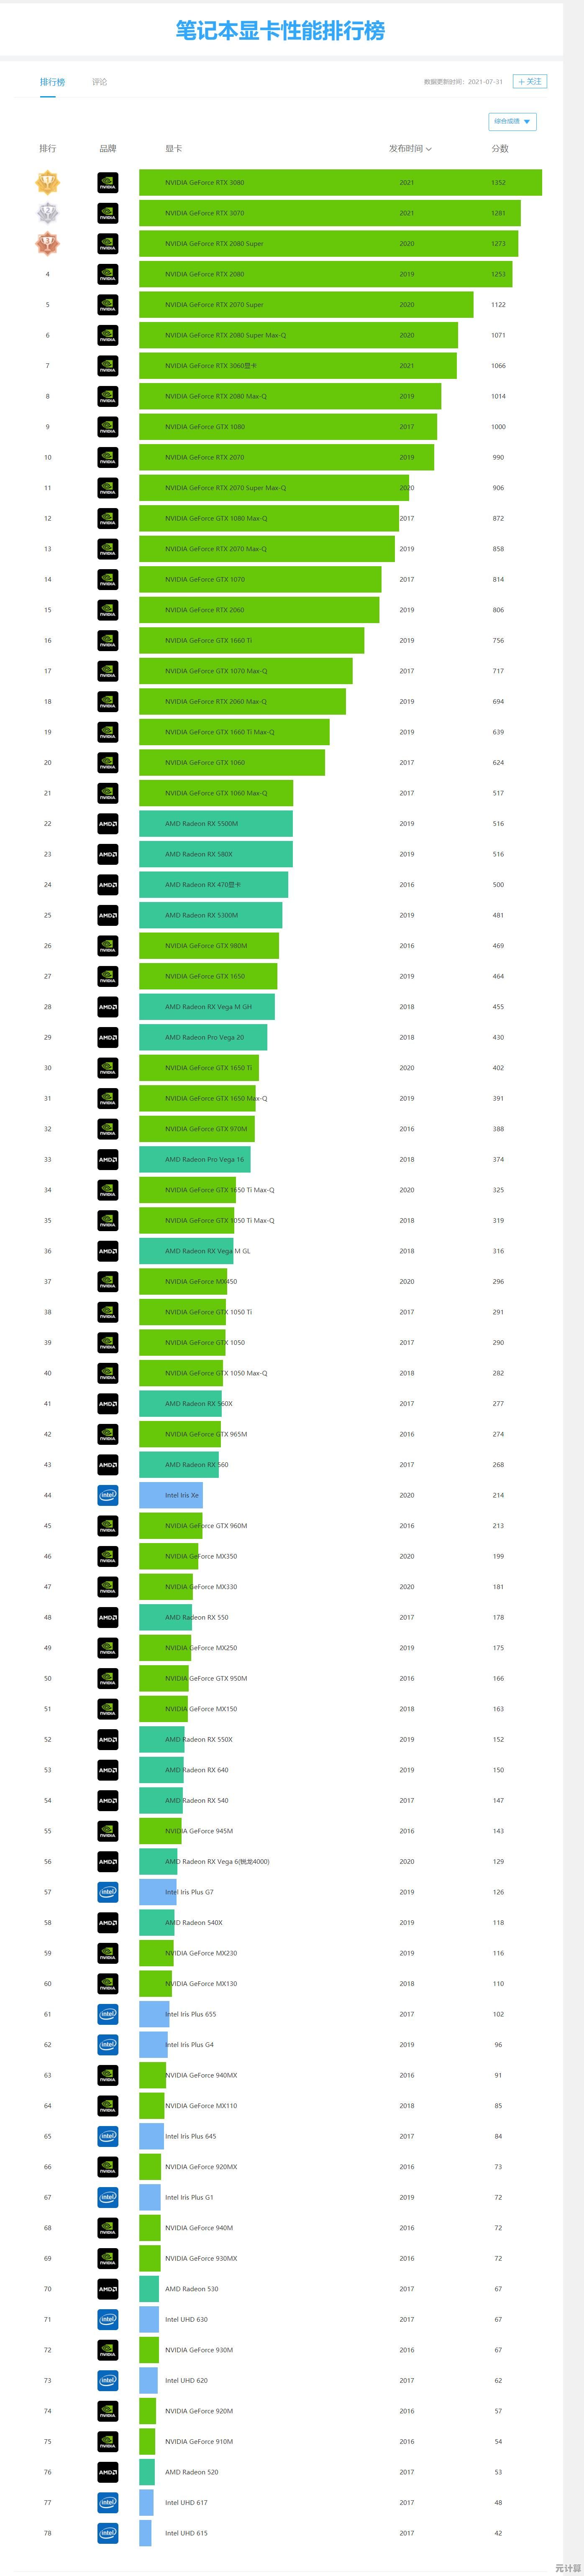584x2576 pixels.
Task: Sort by the 发布时间 column header
Action: [410, 149]
